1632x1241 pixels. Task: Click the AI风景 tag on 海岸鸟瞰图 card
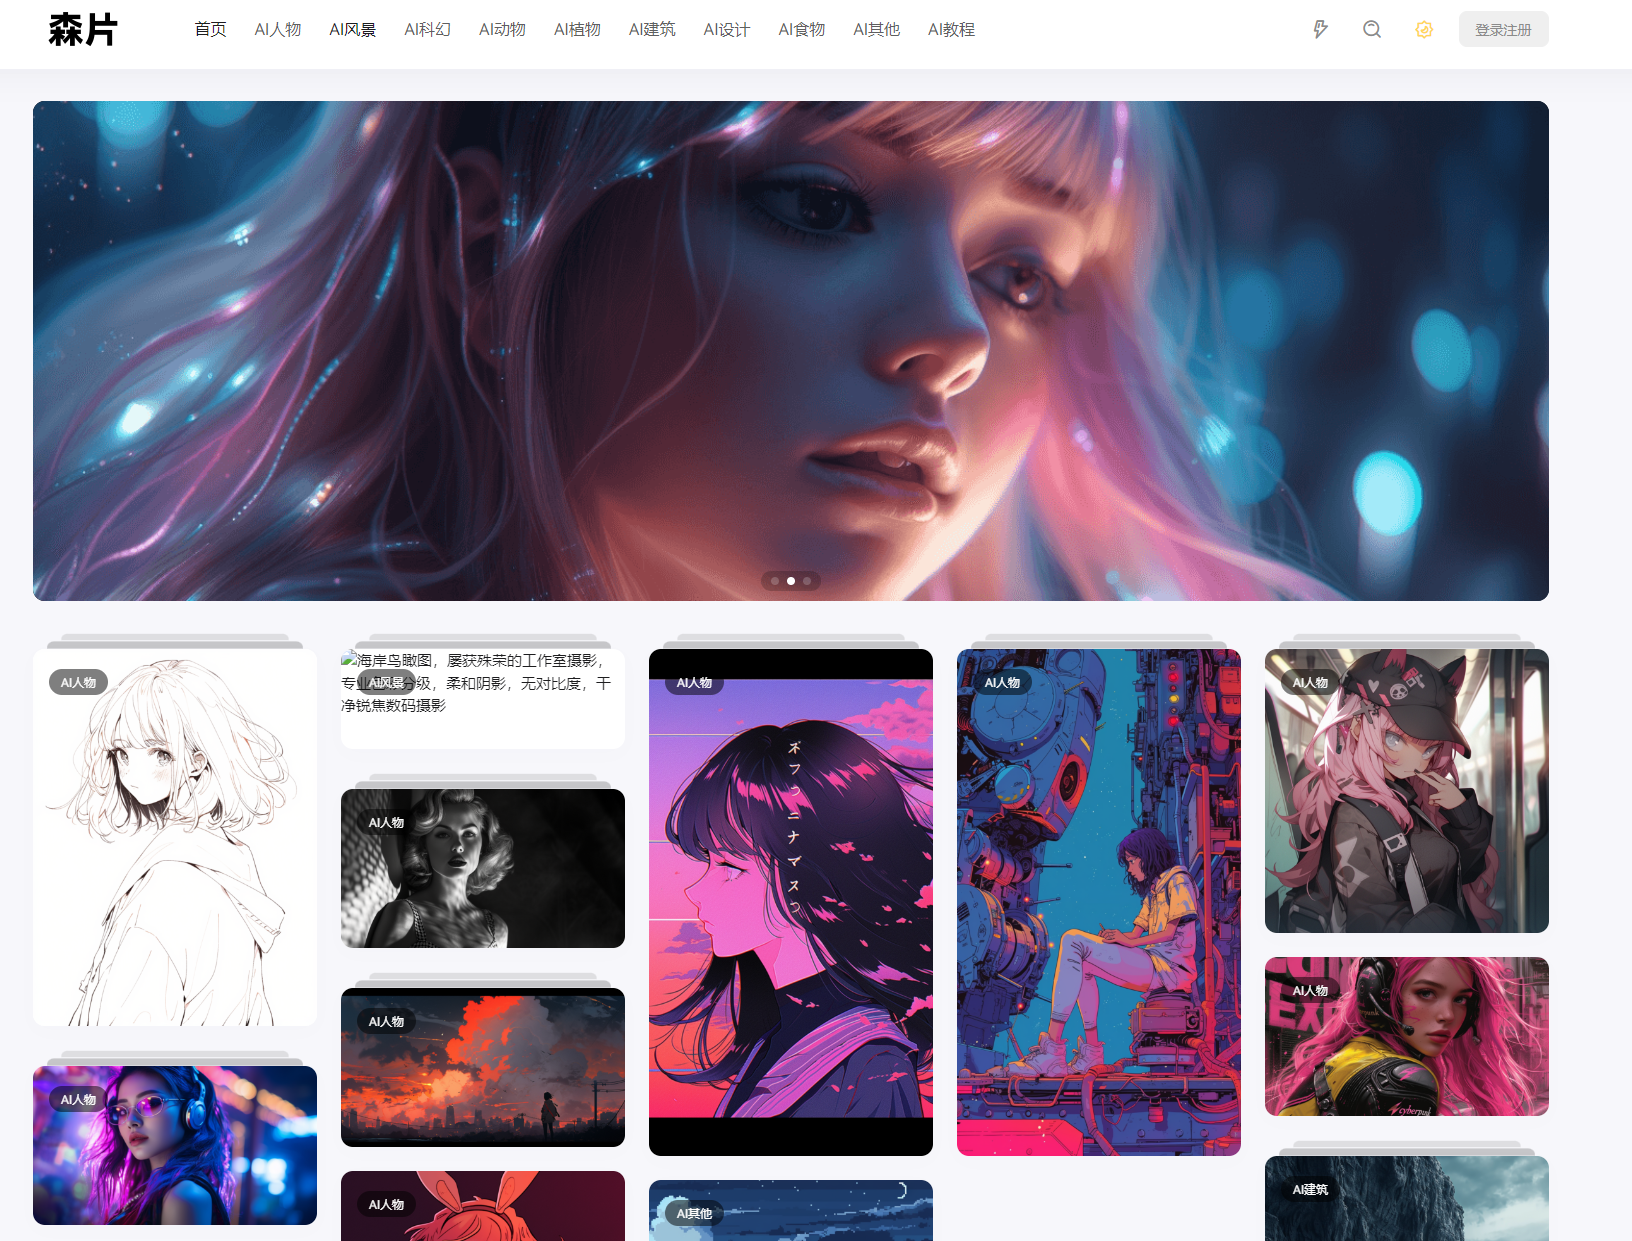pos(386,683)
